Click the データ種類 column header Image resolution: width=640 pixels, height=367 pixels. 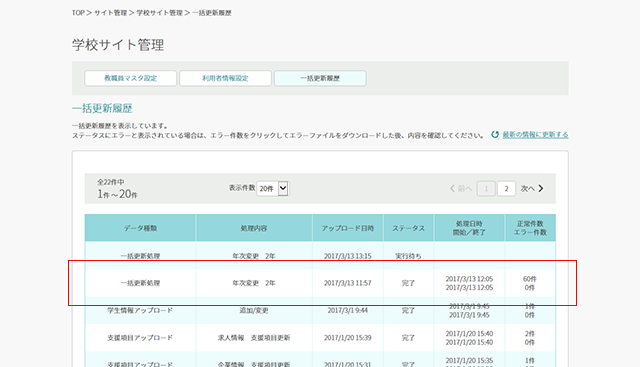tap(140, 228)
